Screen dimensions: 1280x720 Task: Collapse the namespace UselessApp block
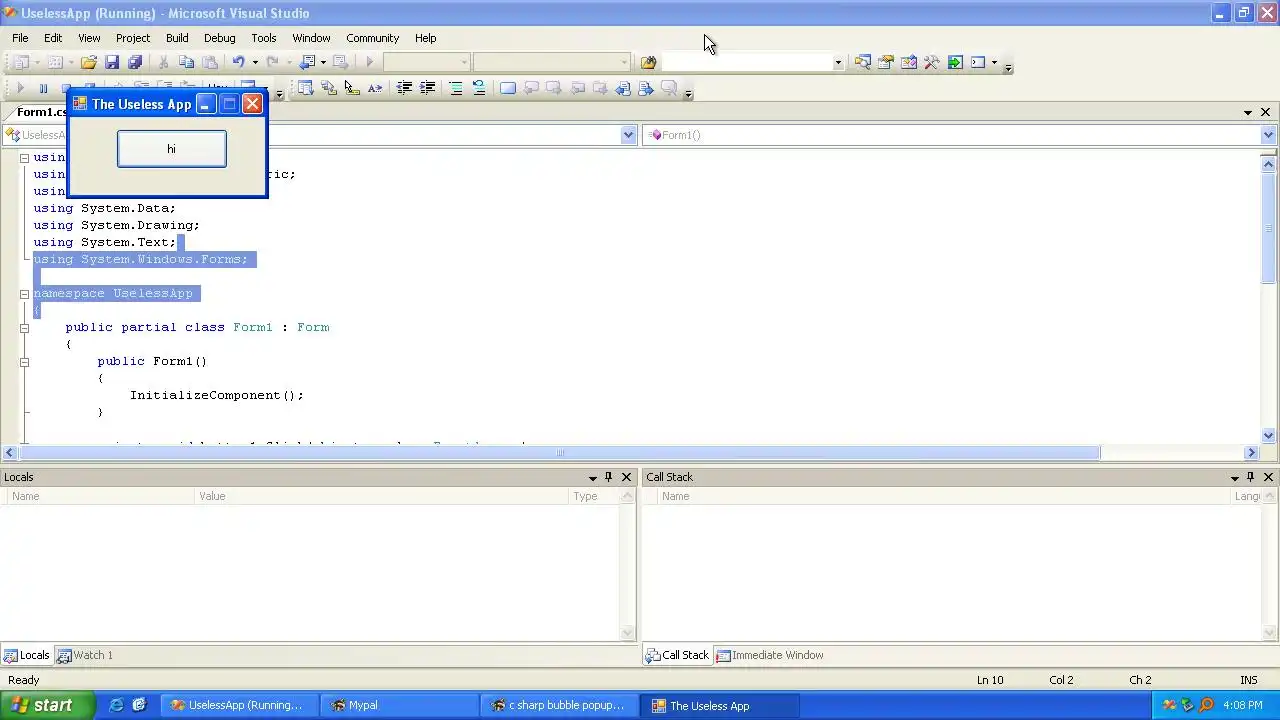pos(24,294)
